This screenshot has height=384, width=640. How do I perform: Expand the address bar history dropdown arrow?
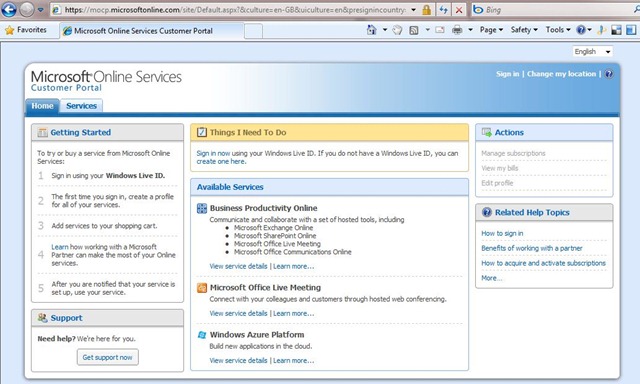click(x=413, y=10)
